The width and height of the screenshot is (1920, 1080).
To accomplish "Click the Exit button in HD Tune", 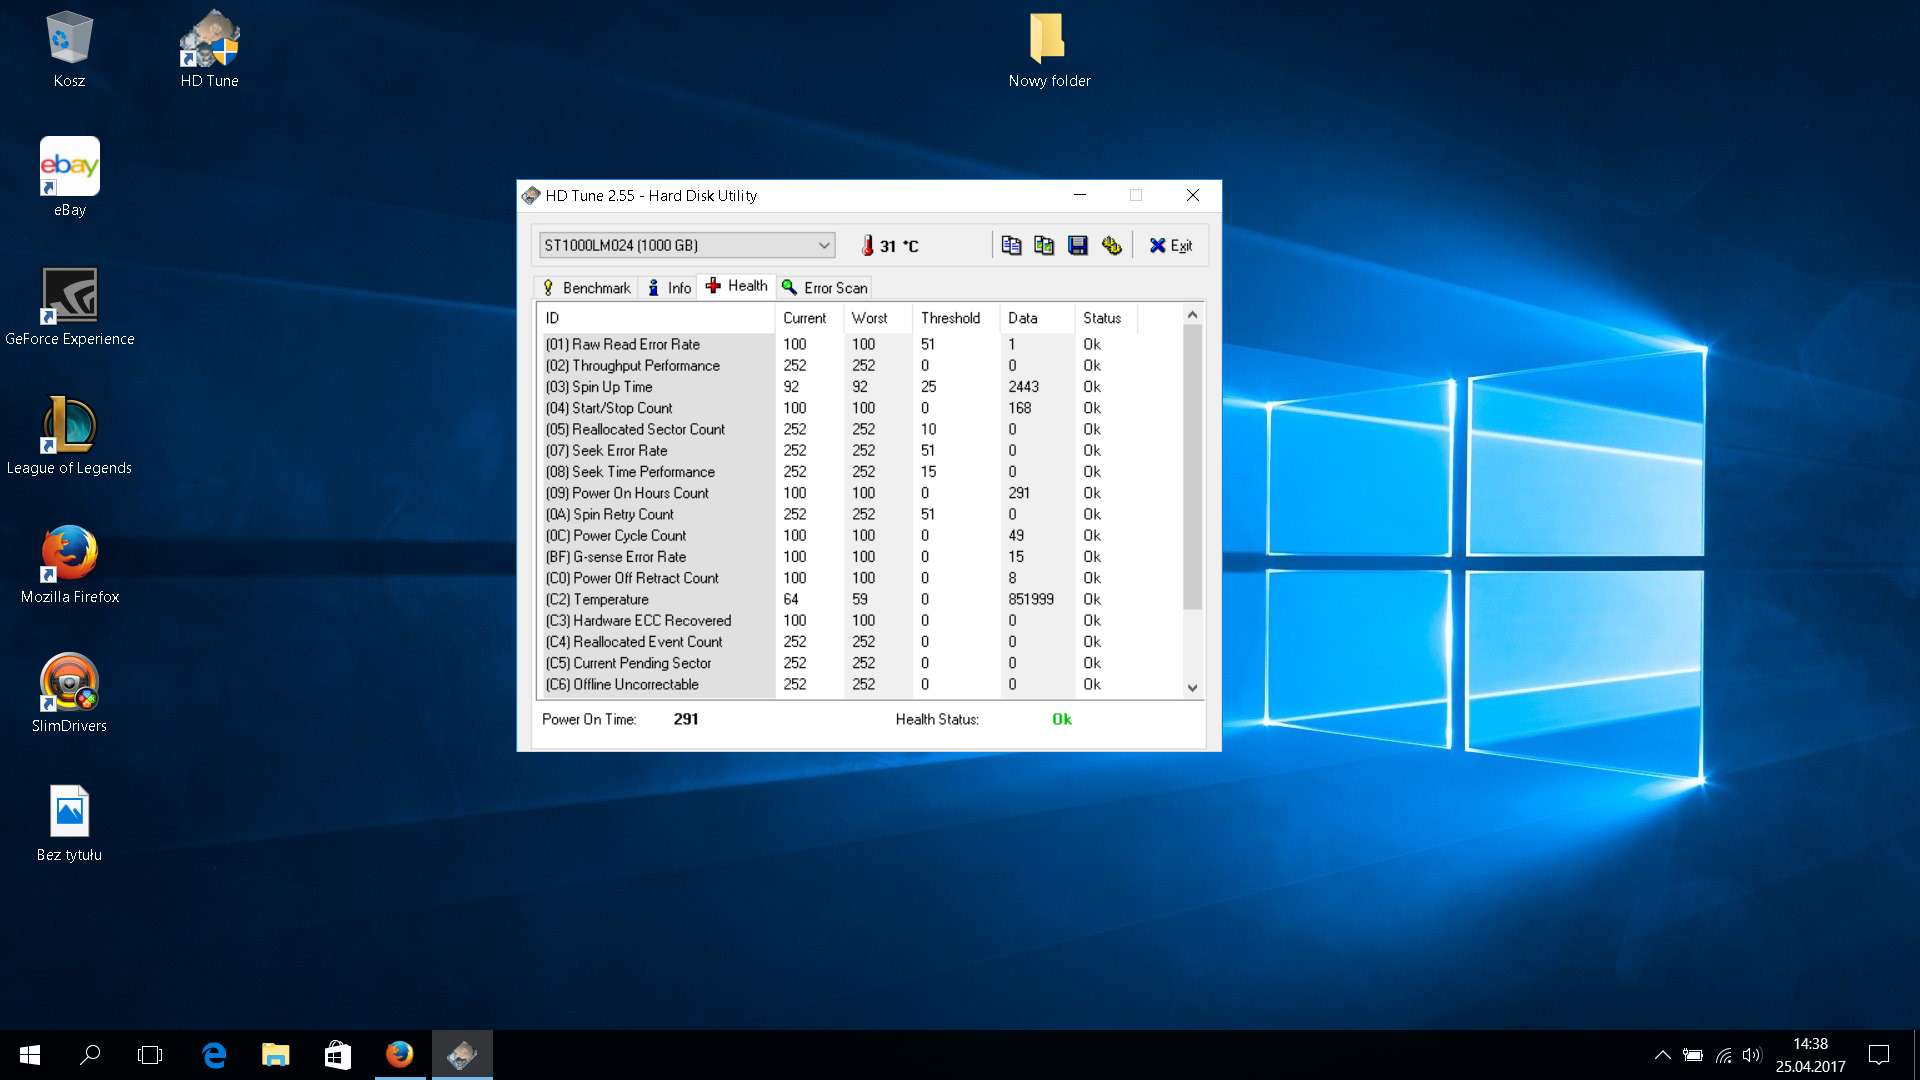I will [1170, 245].
